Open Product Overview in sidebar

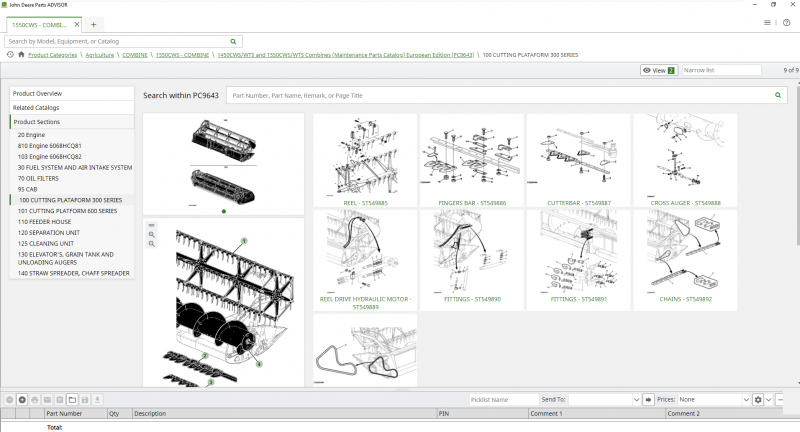coord(72,93)
